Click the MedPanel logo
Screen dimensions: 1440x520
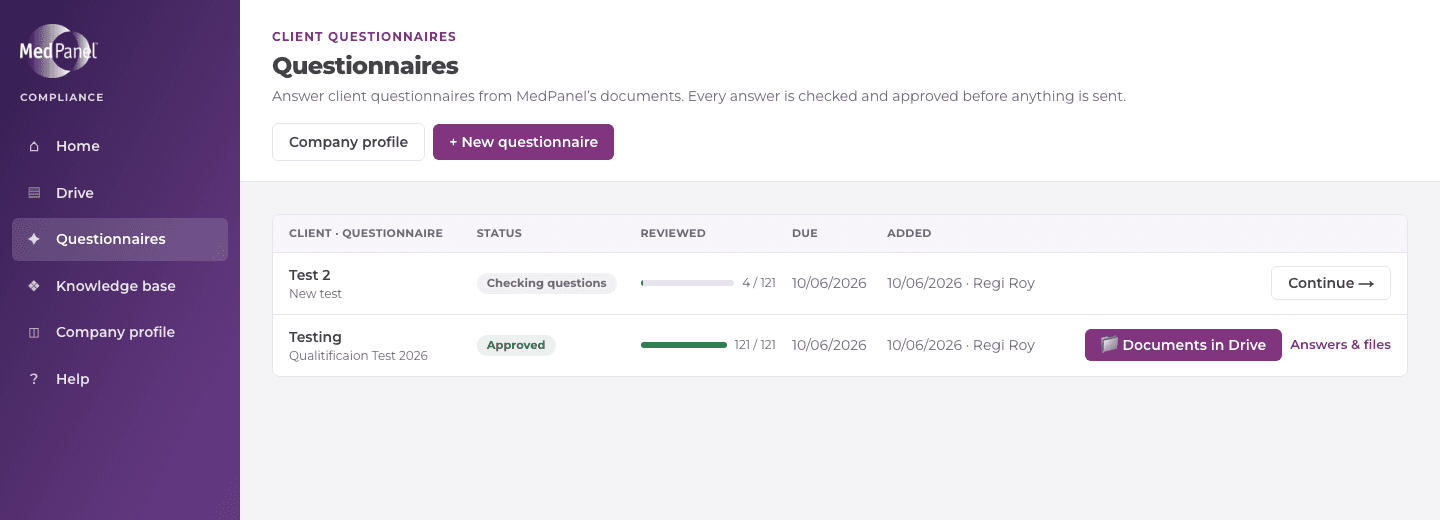[x=59, y=51]
